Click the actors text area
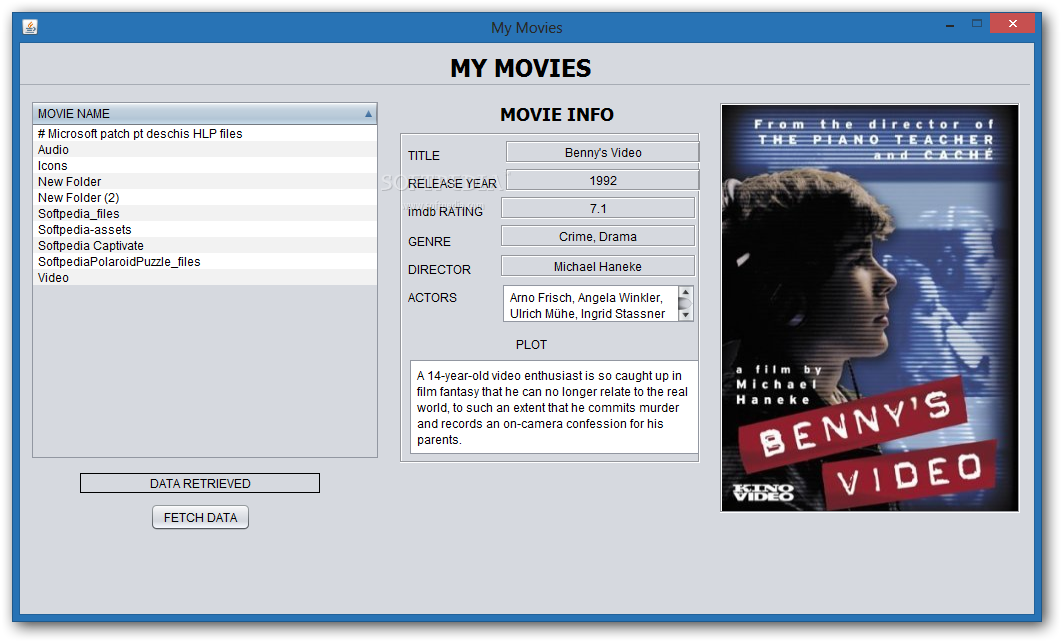 [591, 303]
